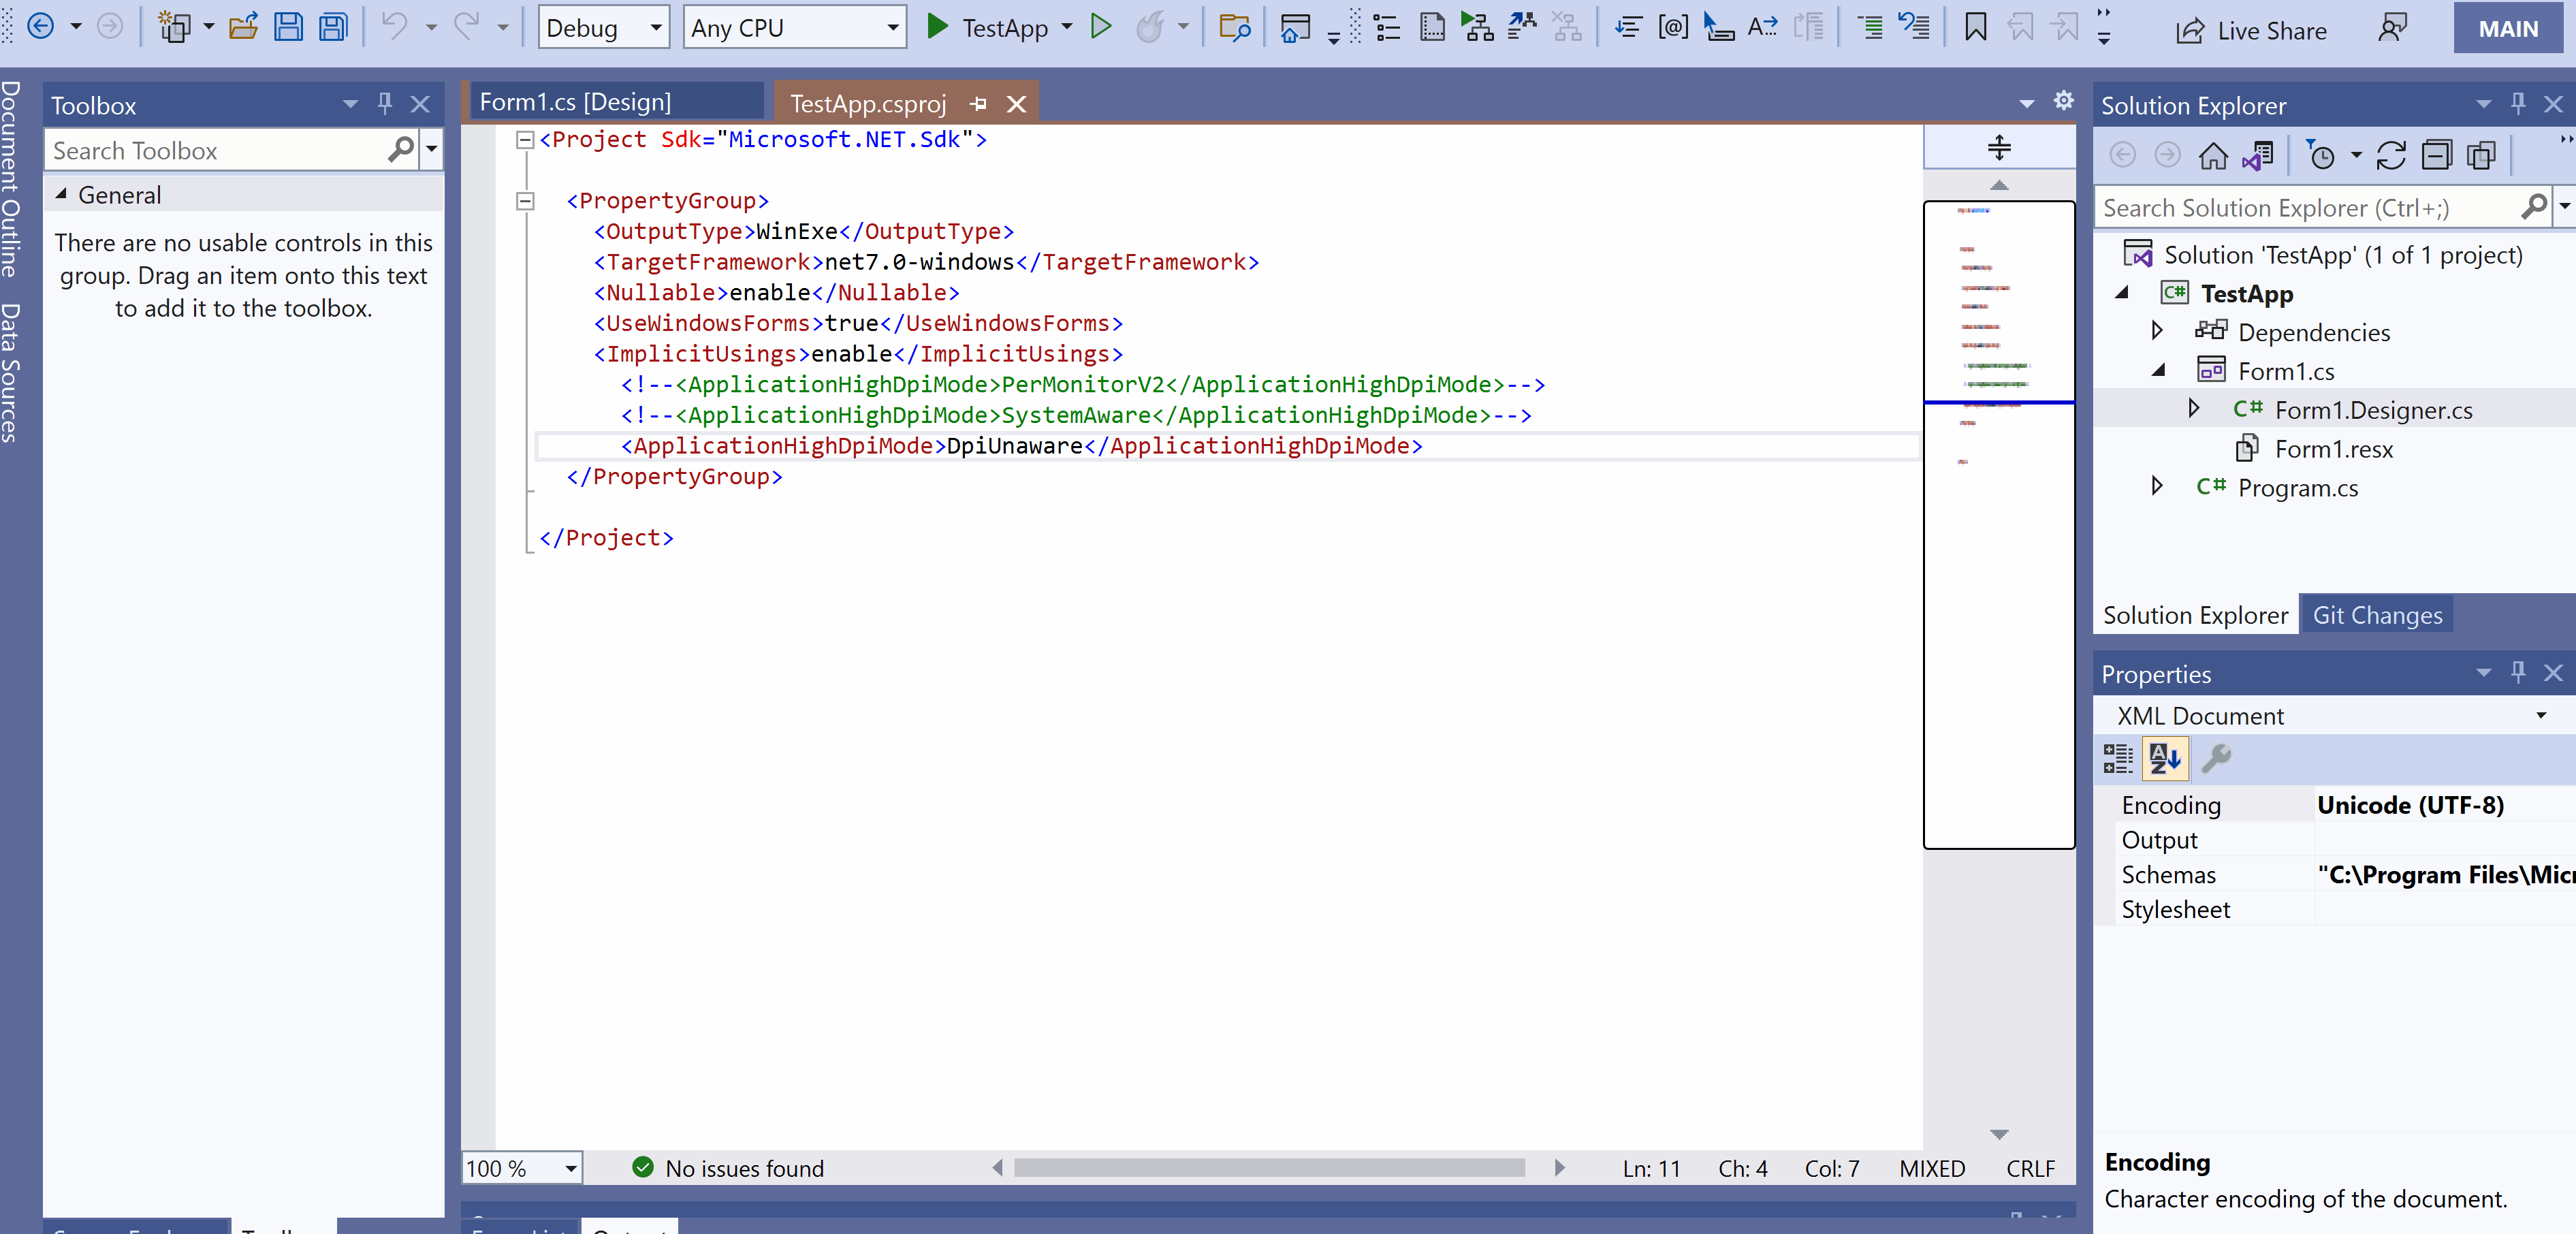Screen dimensions: 2576x1234
Task: Click the horizontal scrollbar thumb
Action: coord(1269,1167)
